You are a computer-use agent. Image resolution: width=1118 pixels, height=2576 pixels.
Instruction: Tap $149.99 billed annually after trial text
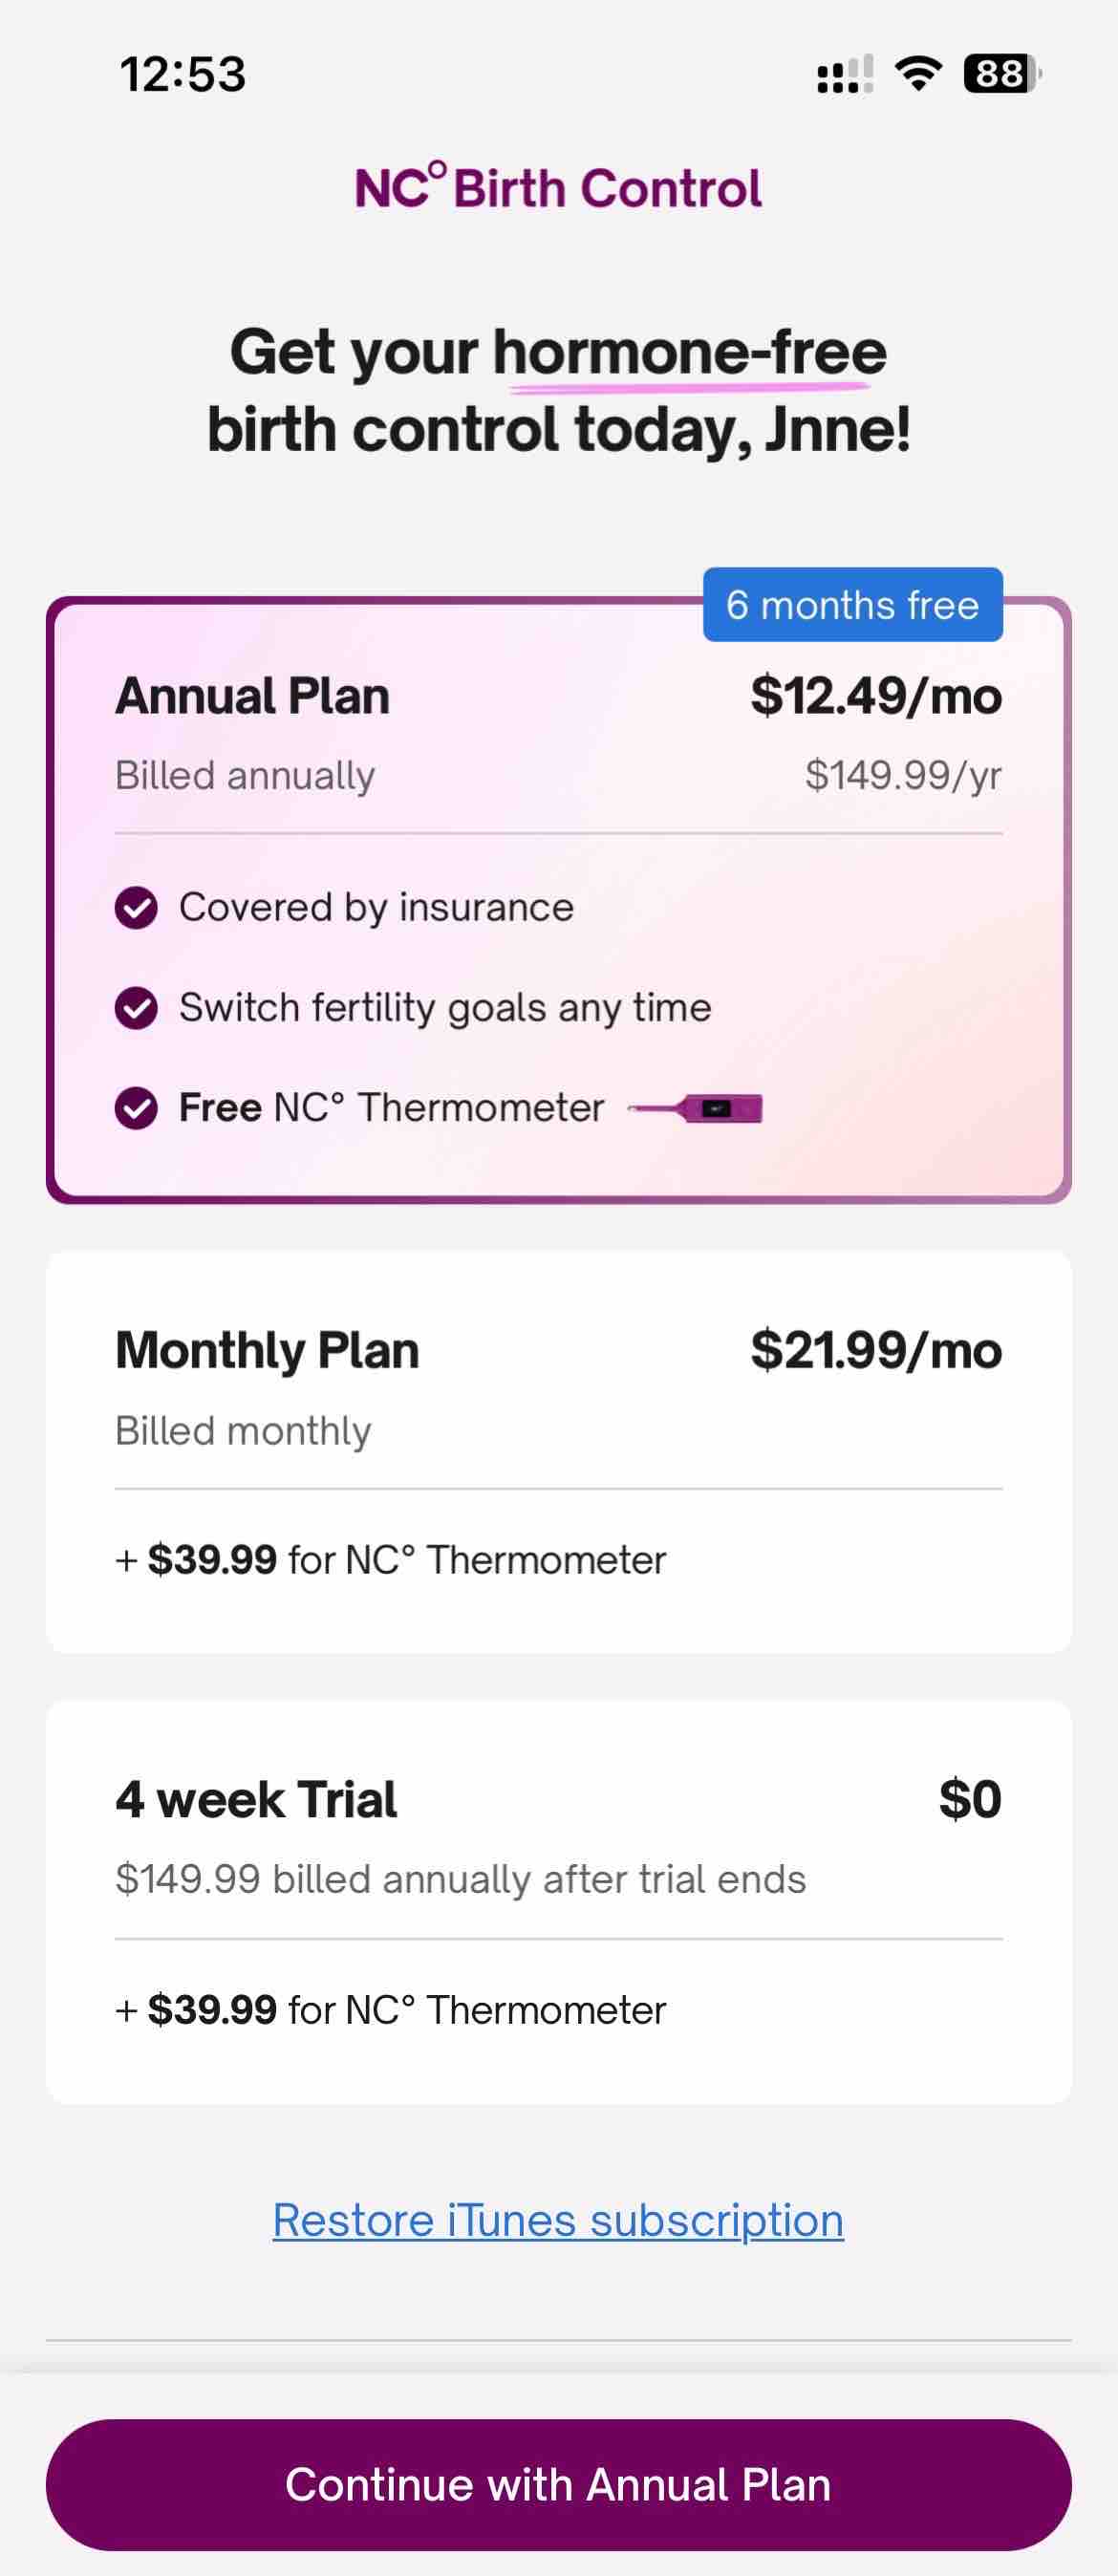[x=460, y=1880]
